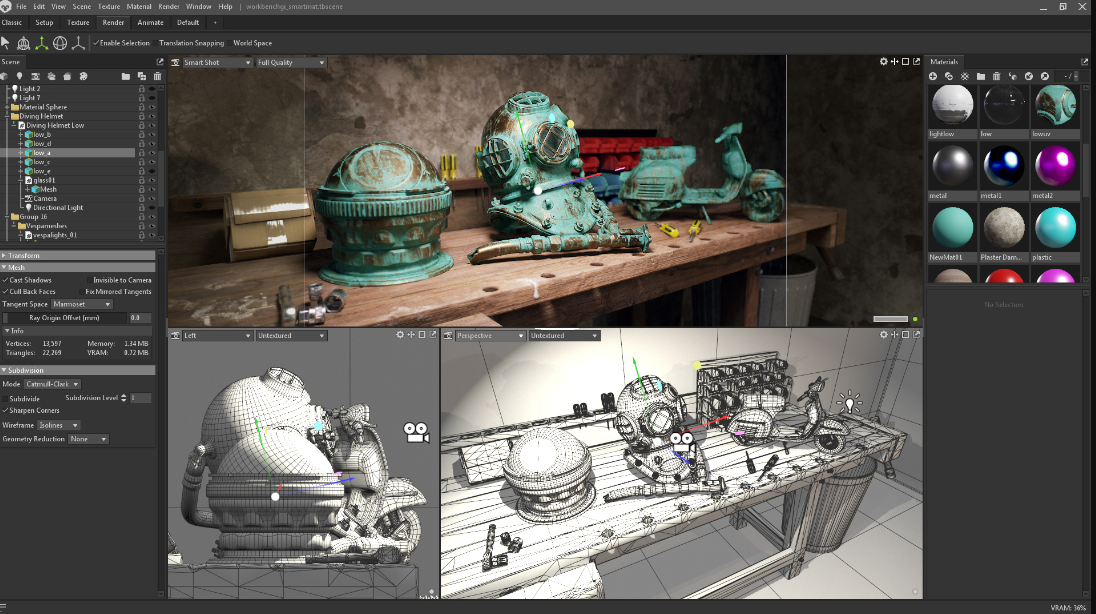The image size is (1096, 614).
Task: Activate the rotate sphere gizmo tool
Action: (x=60, y=43)
